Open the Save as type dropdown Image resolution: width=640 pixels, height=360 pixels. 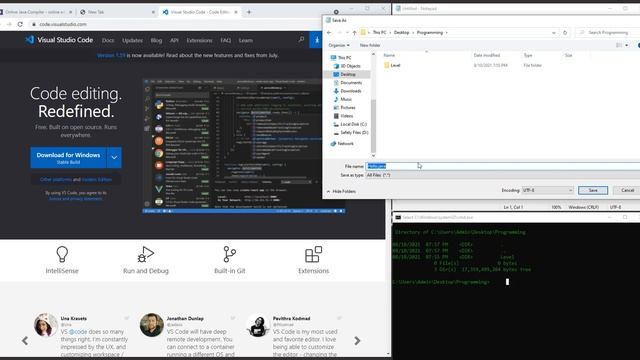502,175
